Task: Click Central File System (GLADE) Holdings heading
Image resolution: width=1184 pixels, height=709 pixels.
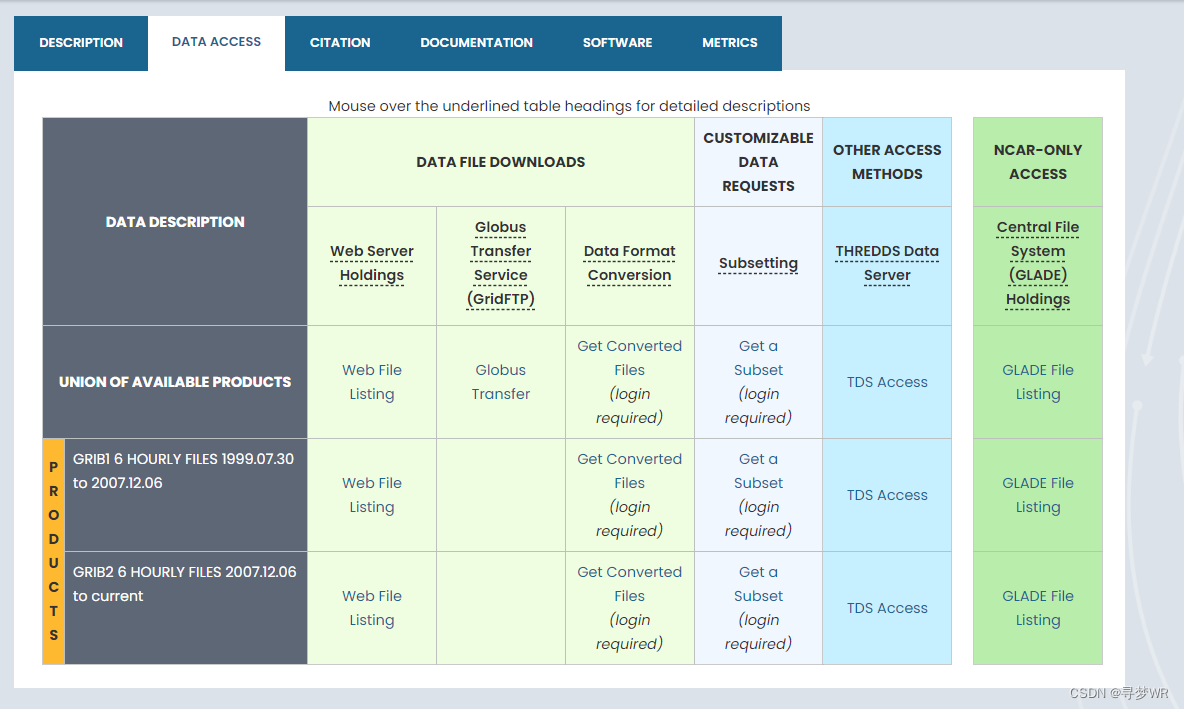Action: (1038, 263)
